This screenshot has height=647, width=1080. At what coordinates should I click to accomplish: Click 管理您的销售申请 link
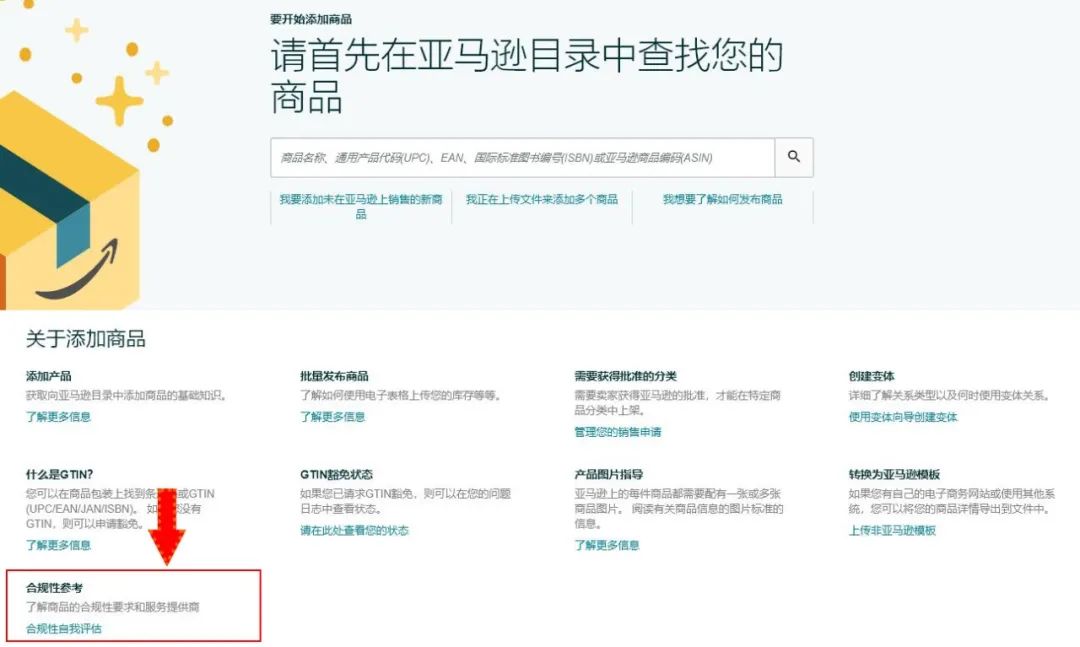pyautogui.click(x=618, y=430)
